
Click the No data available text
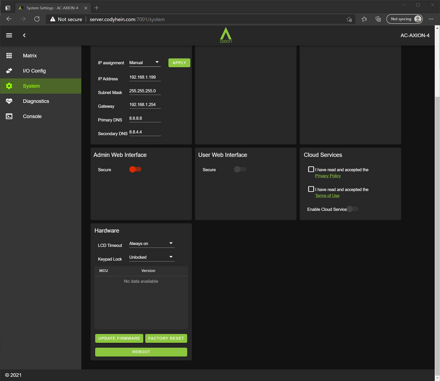(141, 281)
